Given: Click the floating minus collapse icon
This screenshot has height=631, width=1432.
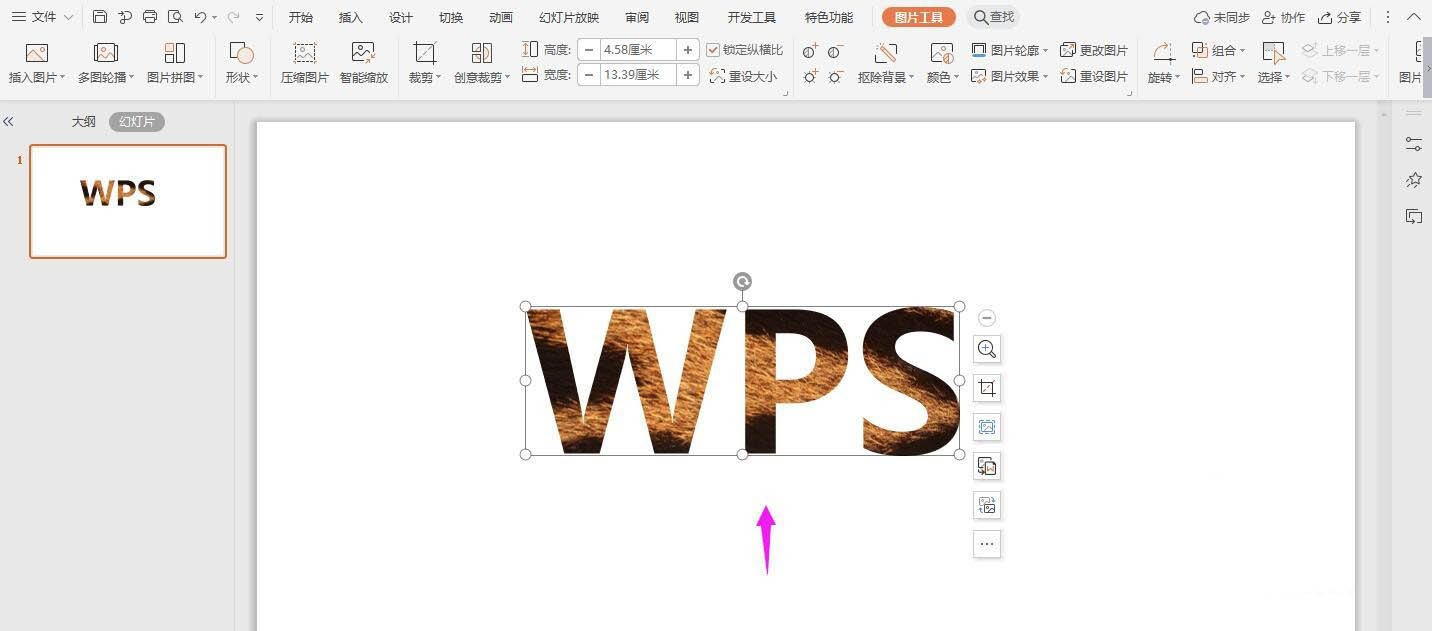Looking at the screenshot, I should [x=987, y=318].
